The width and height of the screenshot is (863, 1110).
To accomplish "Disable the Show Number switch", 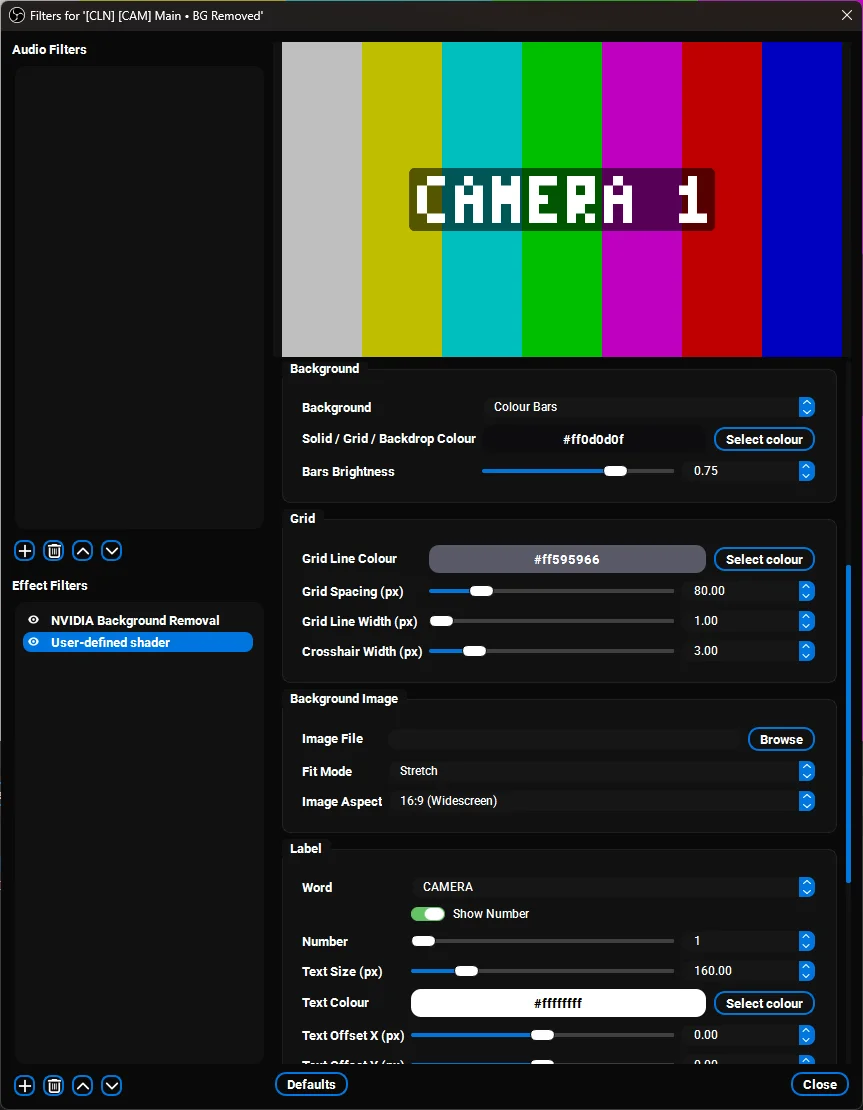I will click(x=428, y=914).
